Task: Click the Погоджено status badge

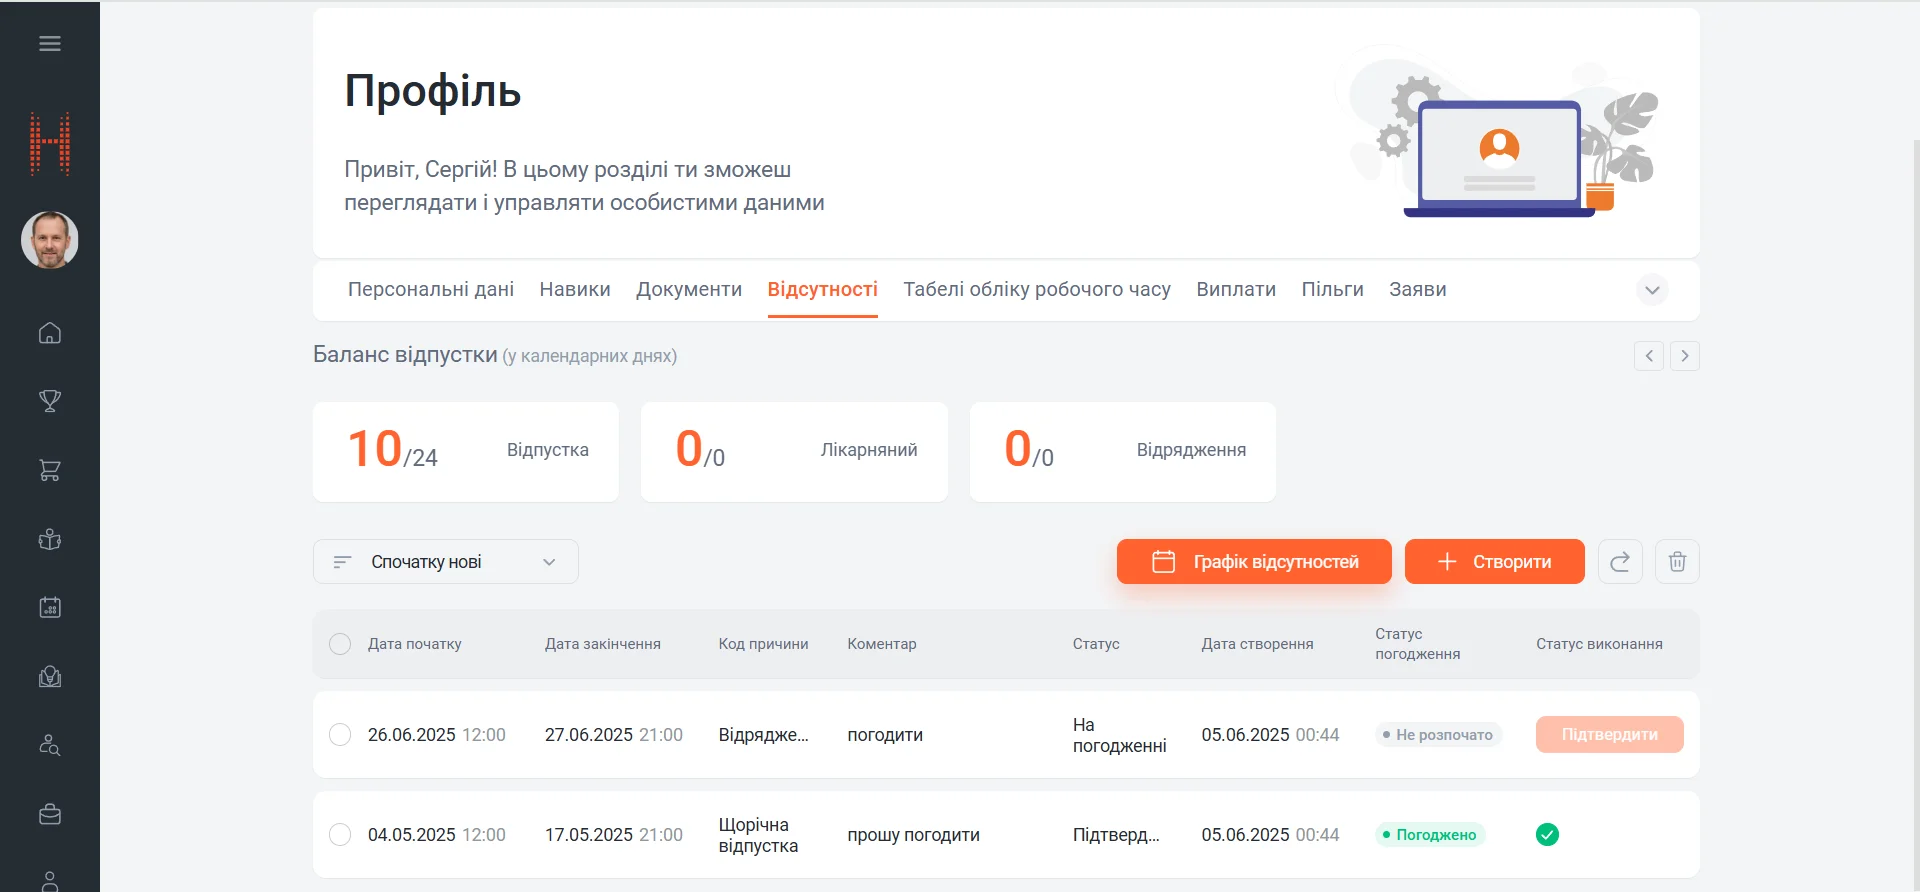Action: 1430,835
